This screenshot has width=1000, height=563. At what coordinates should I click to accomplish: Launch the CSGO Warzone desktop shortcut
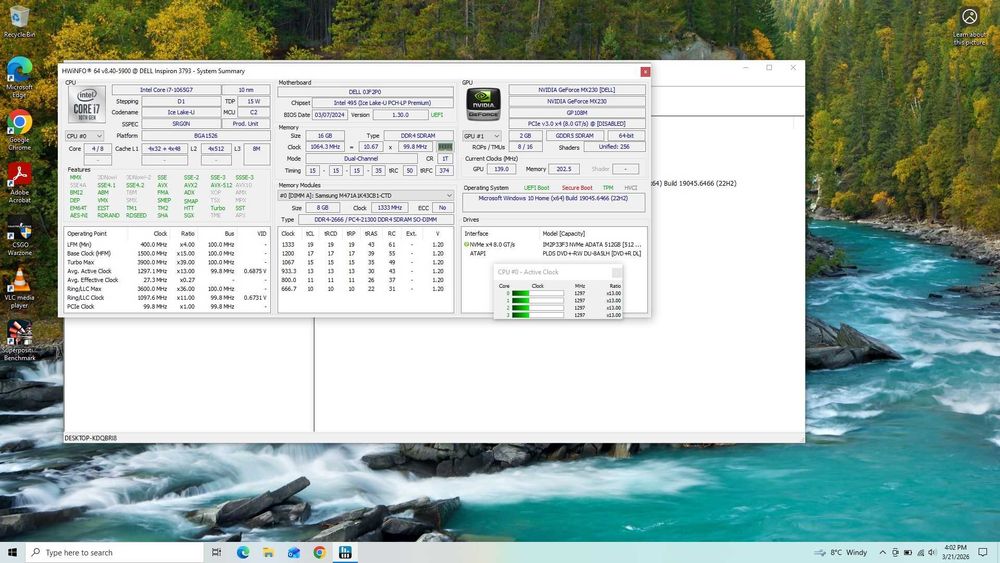pos(19,236)
